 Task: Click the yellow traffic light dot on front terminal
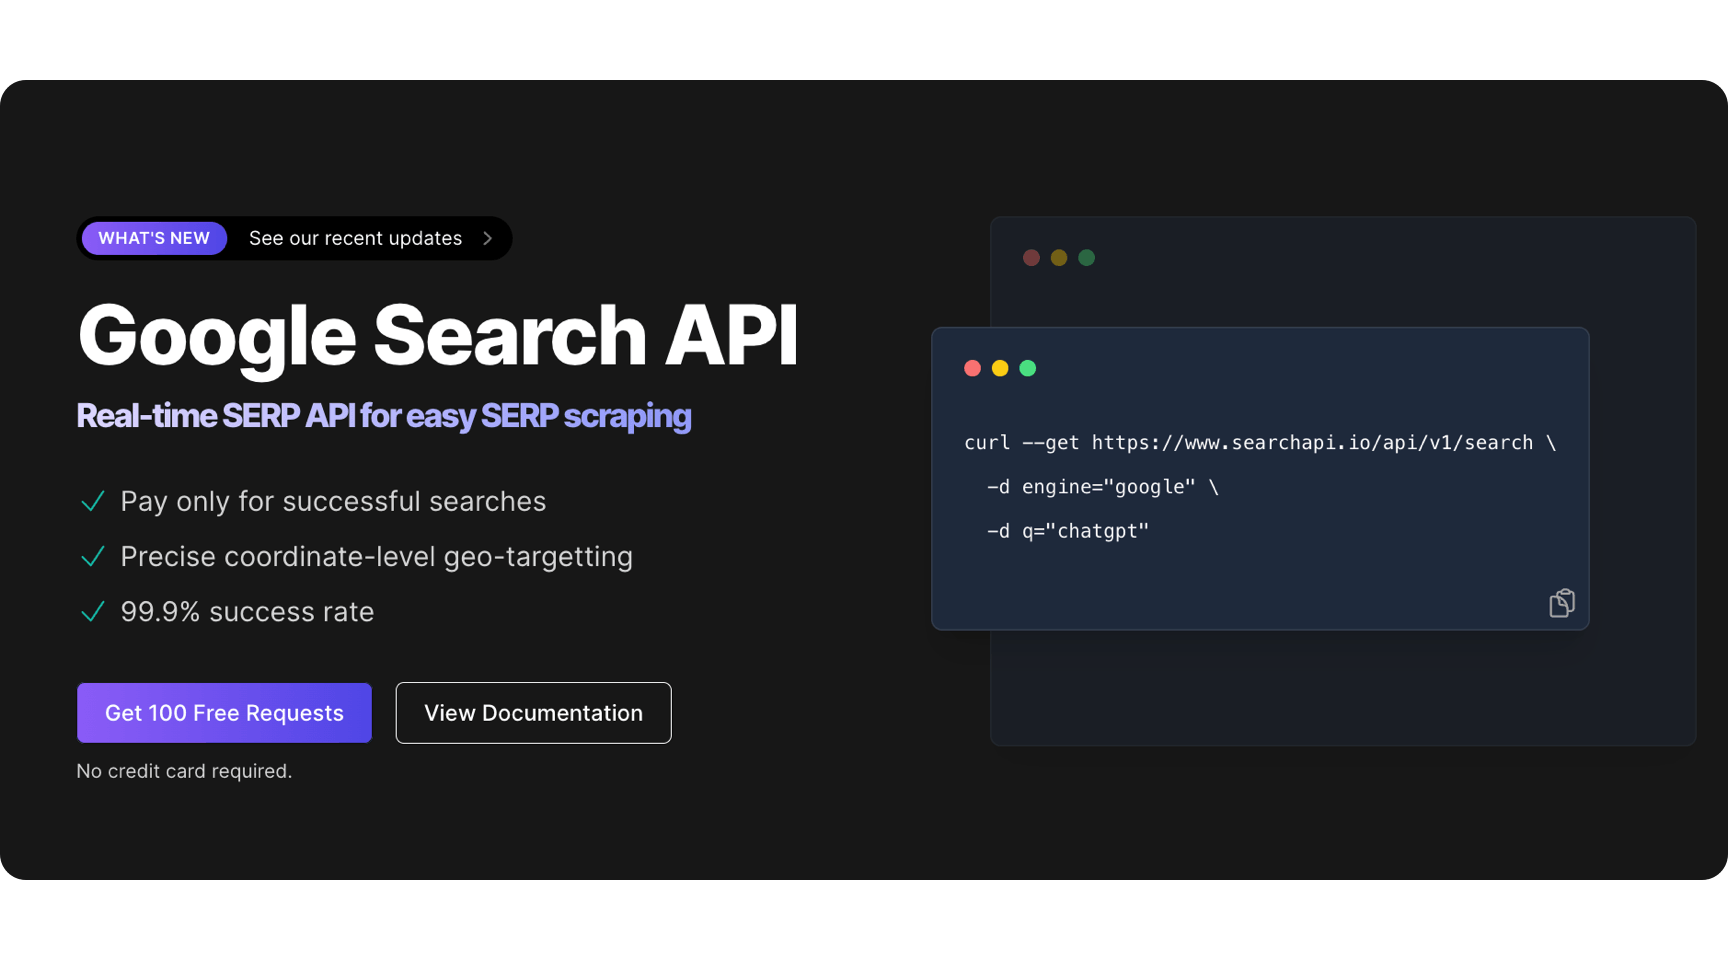tap(1000, 368)
